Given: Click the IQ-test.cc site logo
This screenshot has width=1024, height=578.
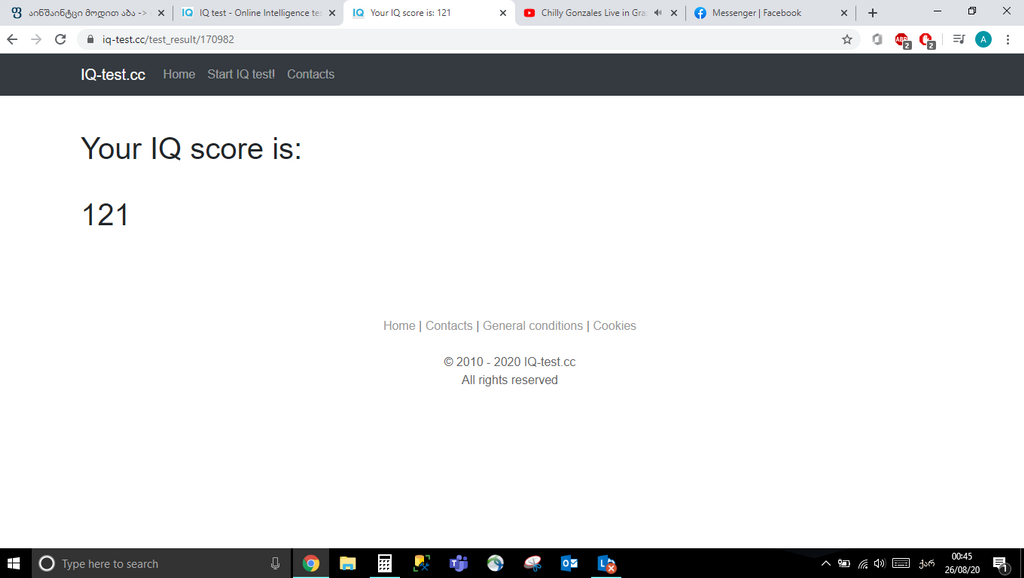Looking at the screenshot, I should (113, 74).
